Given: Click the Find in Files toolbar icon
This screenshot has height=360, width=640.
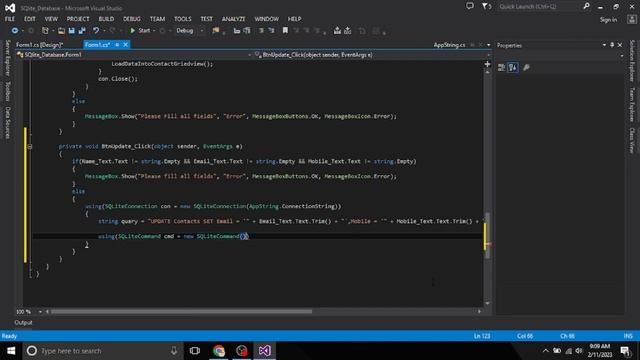Looking at the screenshot, I should click(216, 31).
